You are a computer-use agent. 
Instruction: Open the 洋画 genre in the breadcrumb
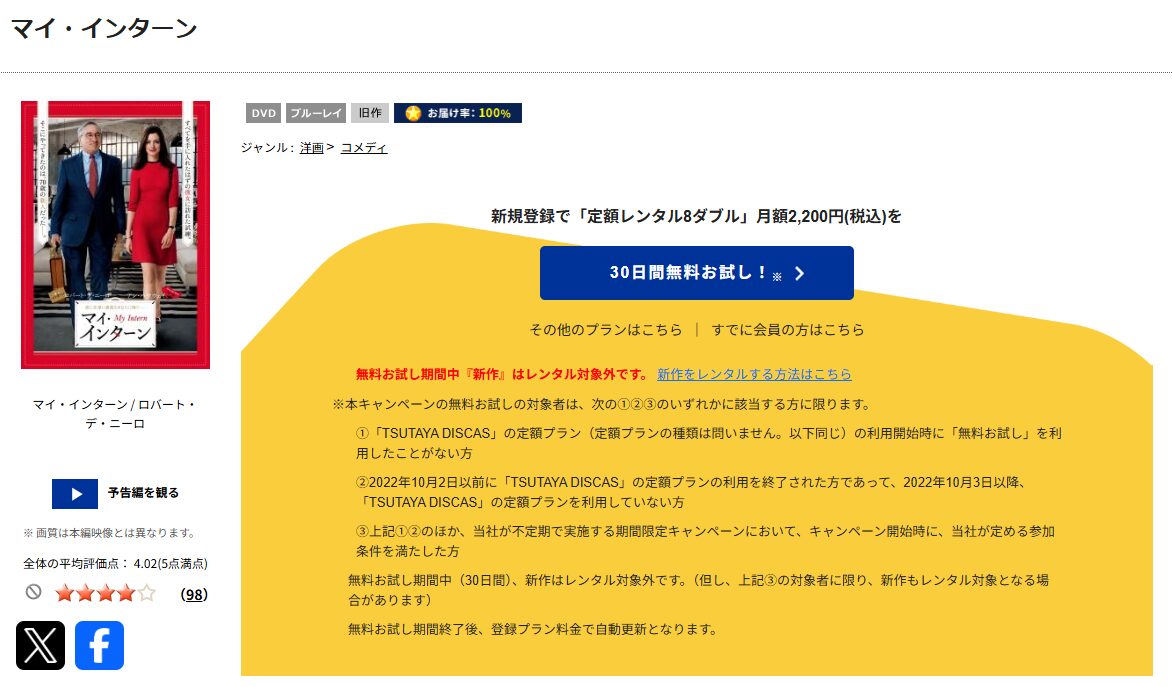(x=312, y=146)
